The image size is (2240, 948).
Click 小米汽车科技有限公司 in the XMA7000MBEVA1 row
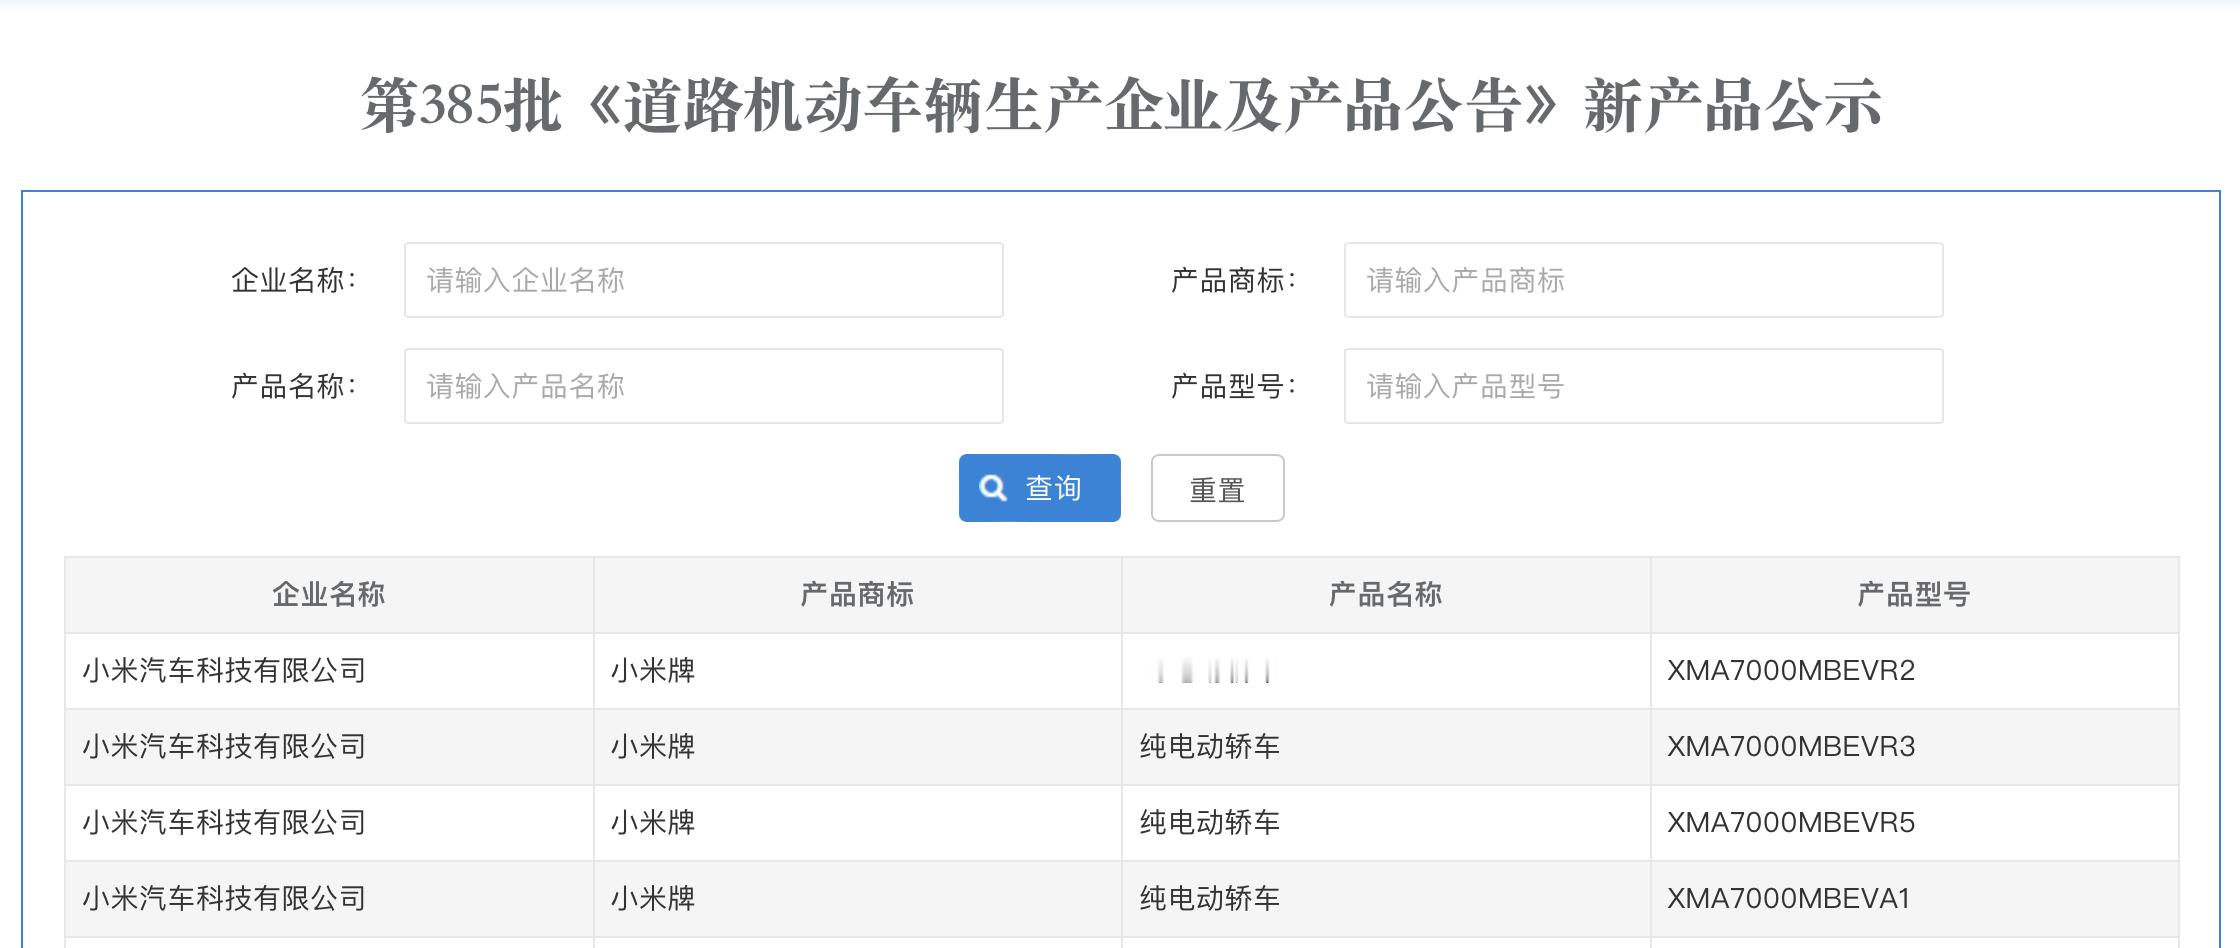224,898
